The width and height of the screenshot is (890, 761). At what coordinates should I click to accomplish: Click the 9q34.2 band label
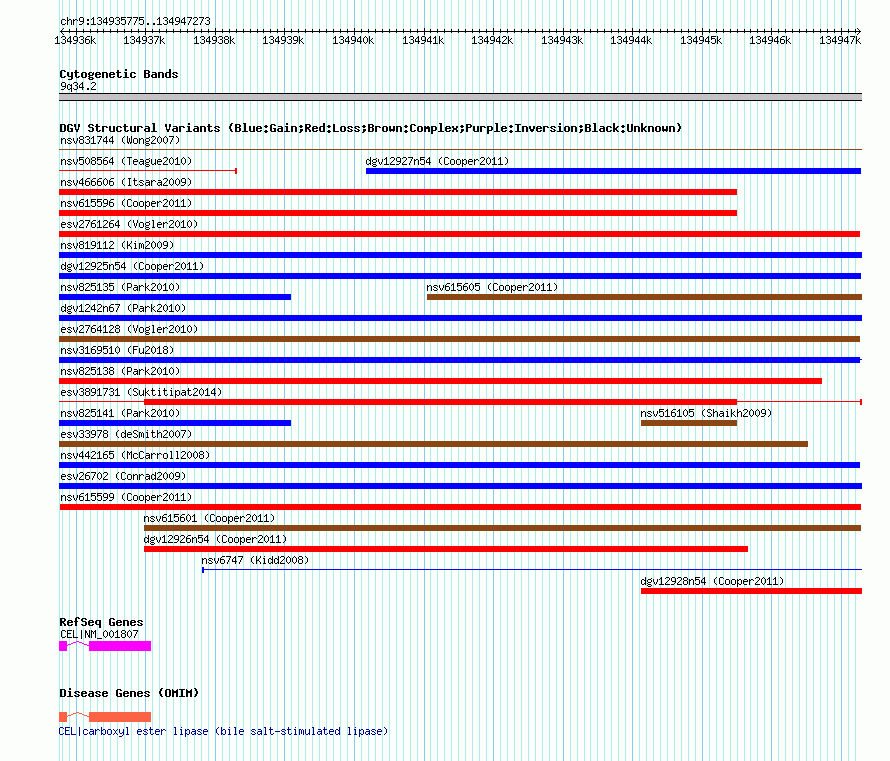[78, 86]
